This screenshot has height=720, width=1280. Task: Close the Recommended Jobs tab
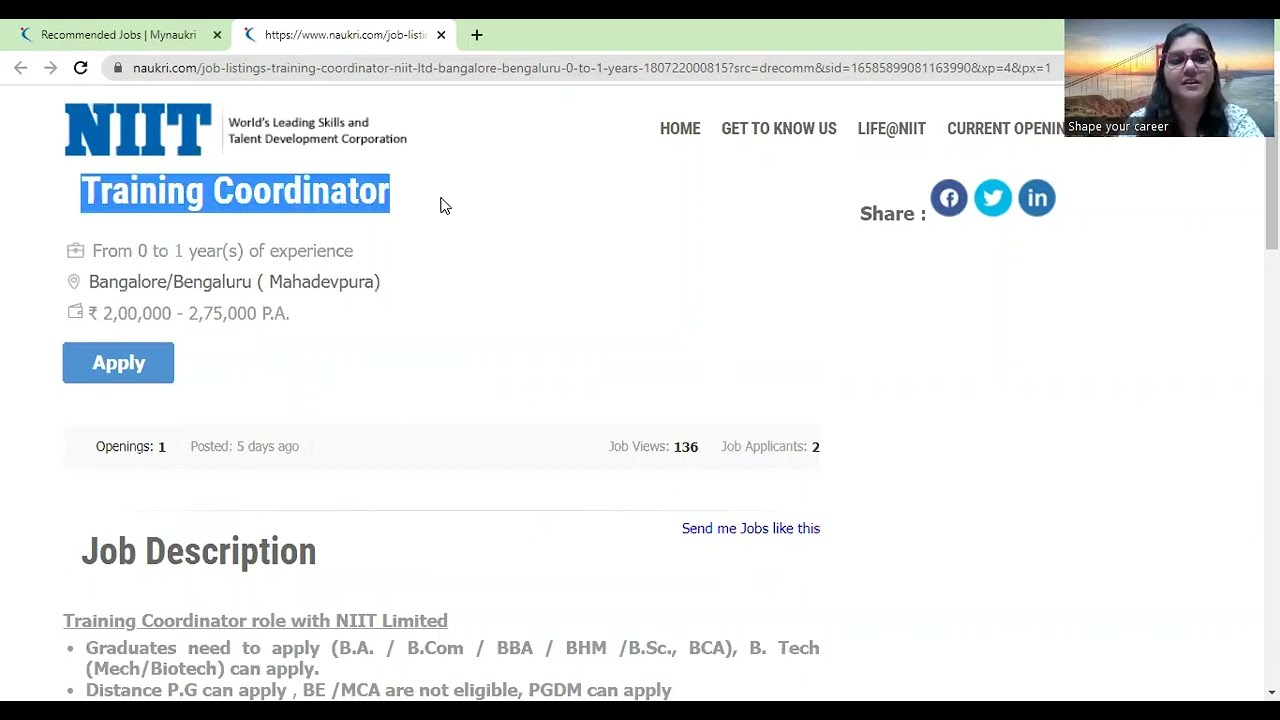coord(217,35)
